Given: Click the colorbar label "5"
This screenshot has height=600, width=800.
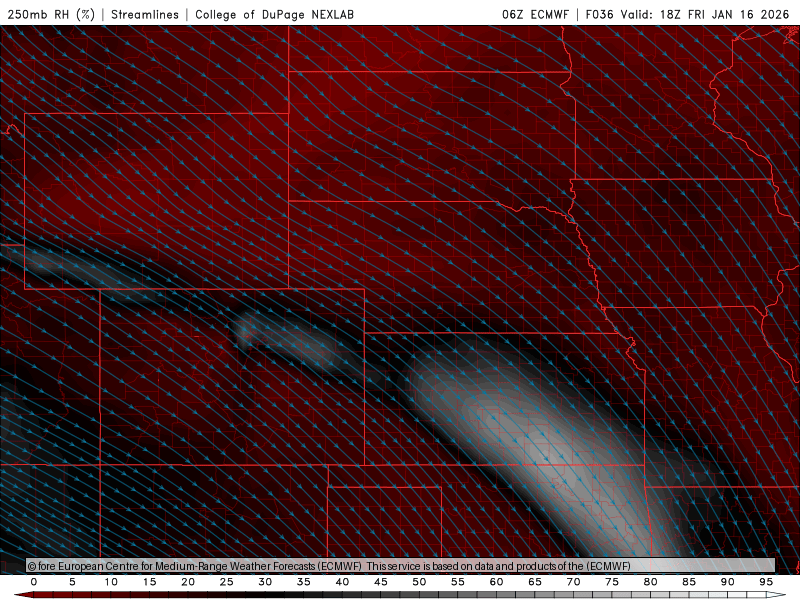Looking at the screenshot, I should tap(72, 582).
